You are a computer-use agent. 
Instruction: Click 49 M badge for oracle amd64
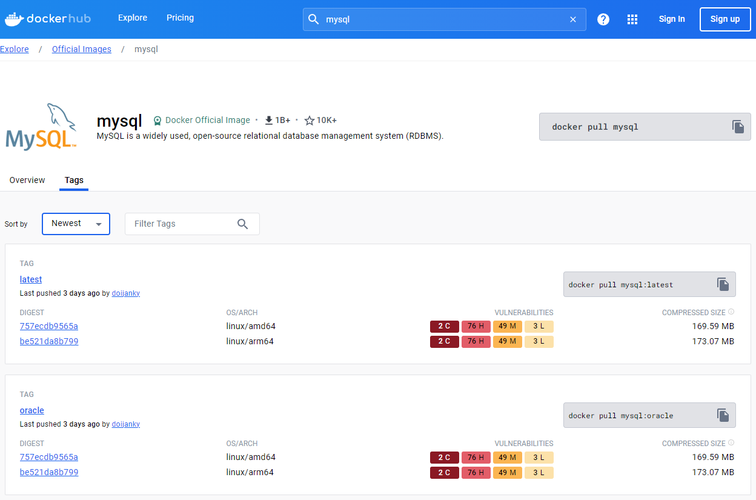pos(507,457)
